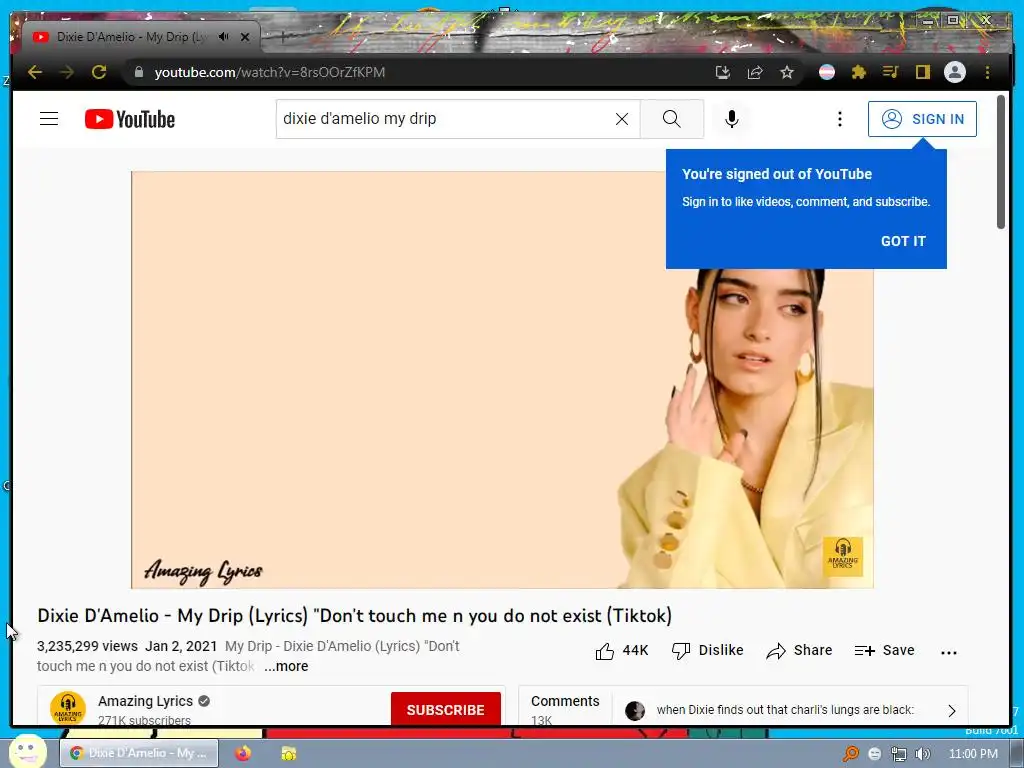Click the 3,235,299 views text
This screenshot has height=768, width=1024.
[88, 647]
